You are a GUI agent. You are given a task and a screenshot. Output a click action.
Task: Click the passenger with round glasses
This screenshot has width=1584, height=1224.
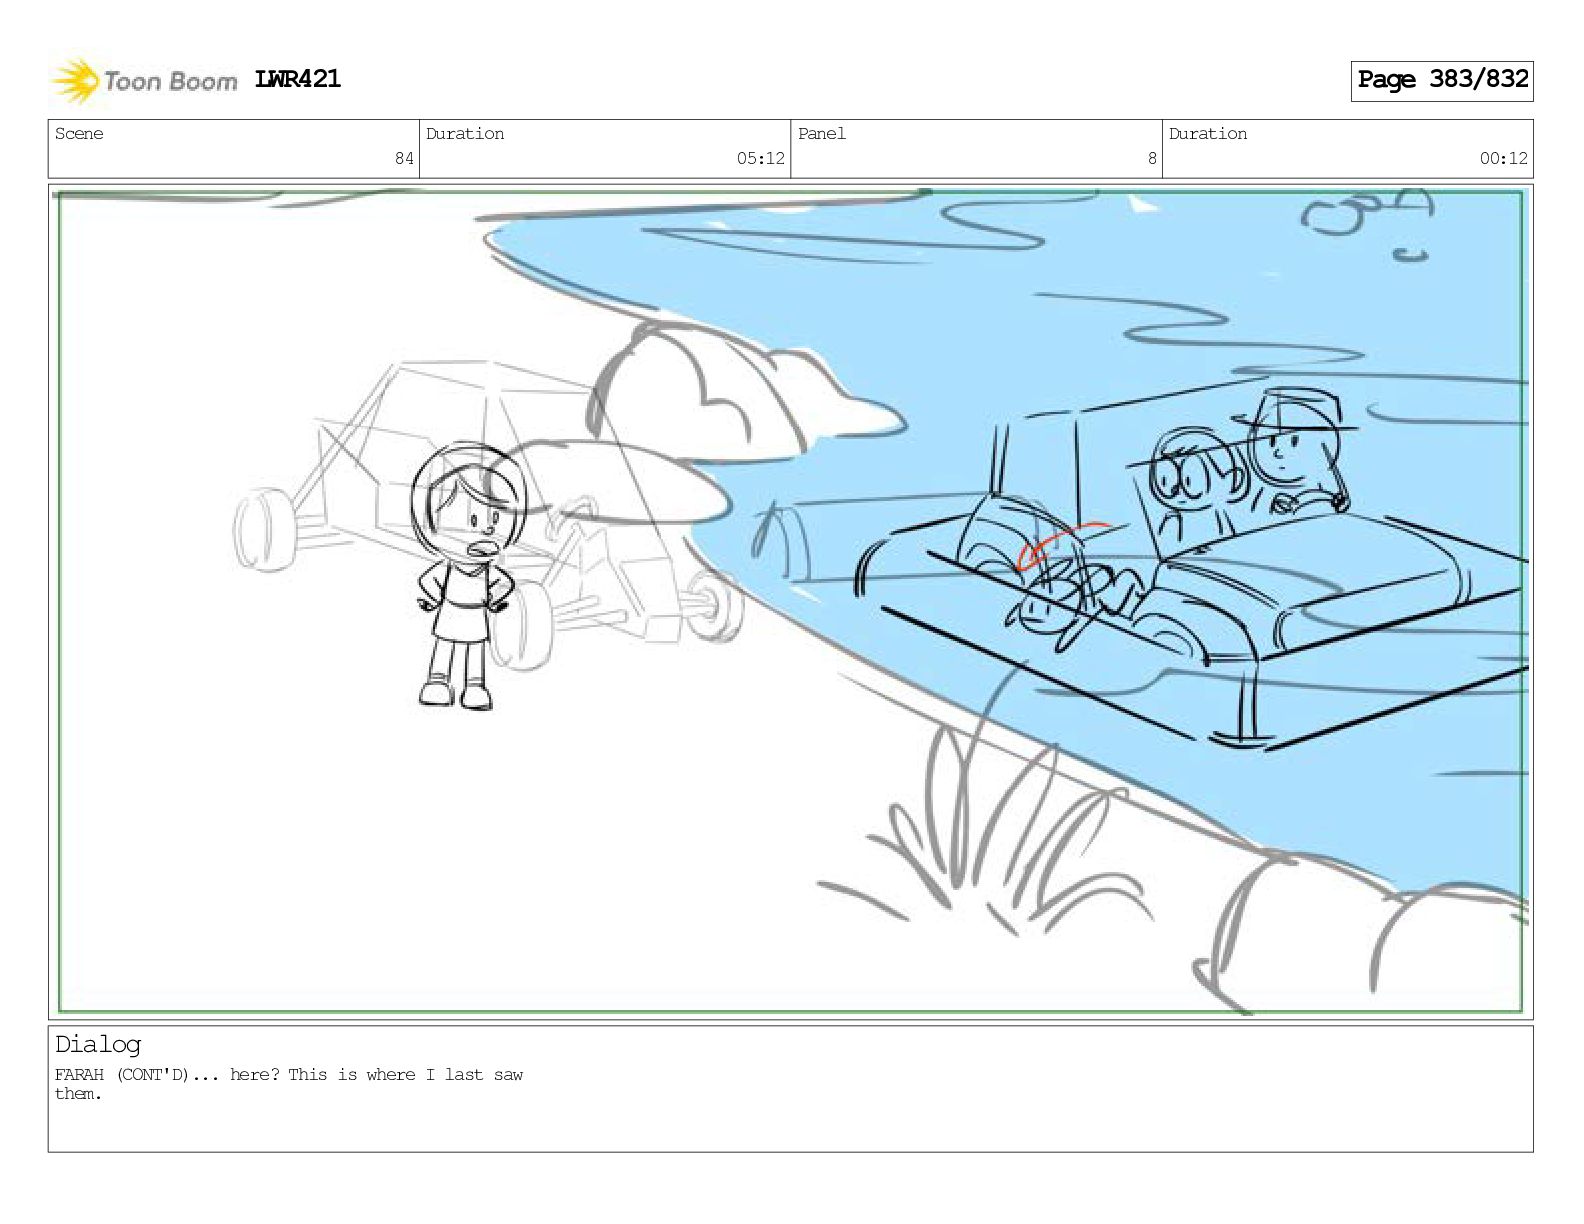click(1193, 480)
